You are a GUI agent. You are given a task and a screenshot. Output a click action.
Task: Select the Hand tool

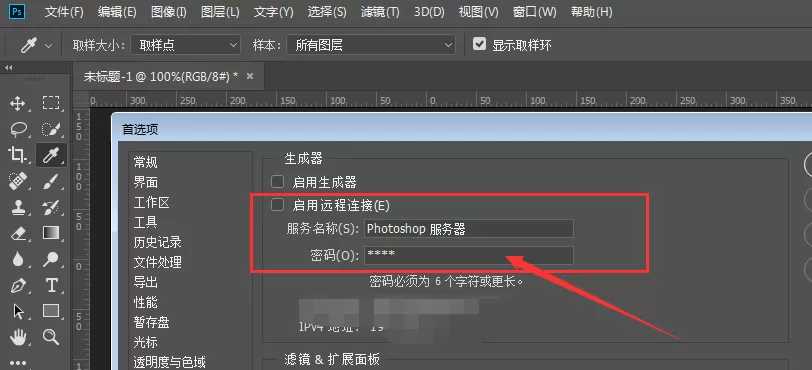[x=18, y=337]
